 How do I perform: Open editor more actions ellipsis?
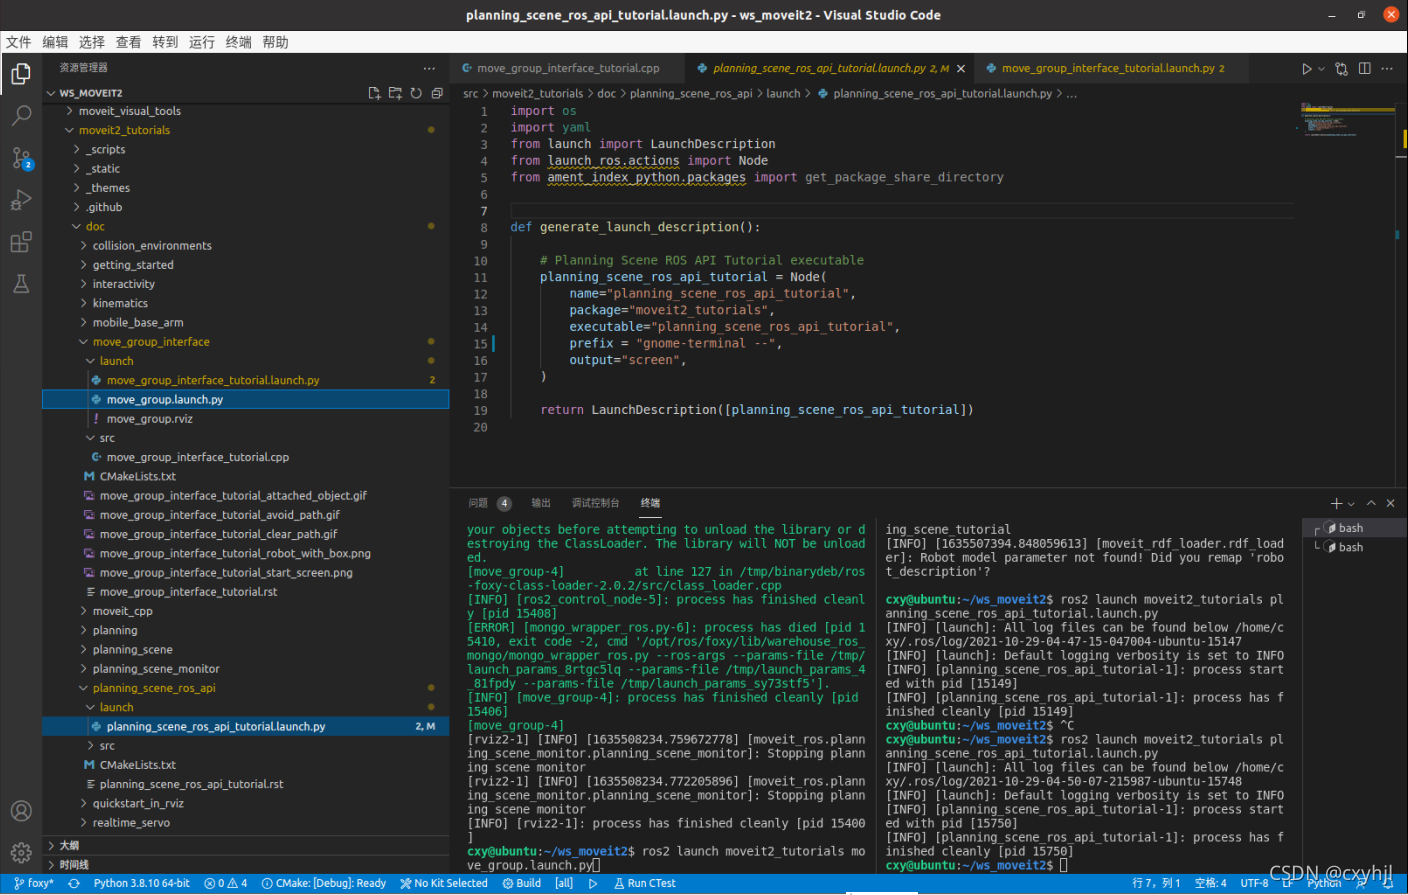coord(1387,69)
